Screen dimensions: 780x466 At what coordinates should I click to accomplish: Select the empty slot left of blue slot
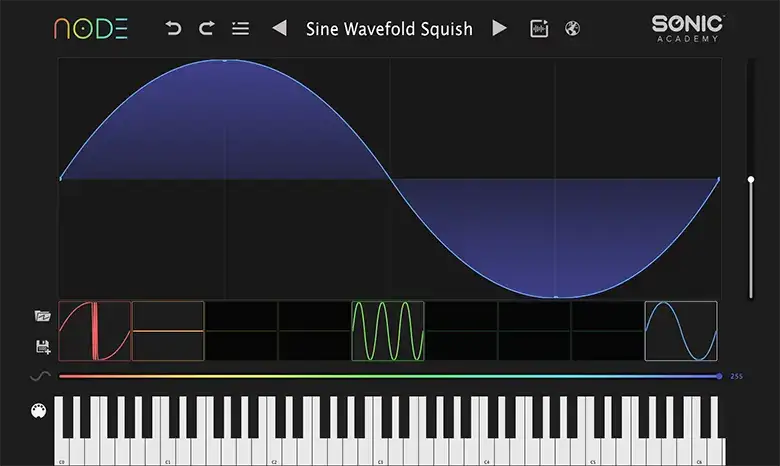(x=607, y=331)
